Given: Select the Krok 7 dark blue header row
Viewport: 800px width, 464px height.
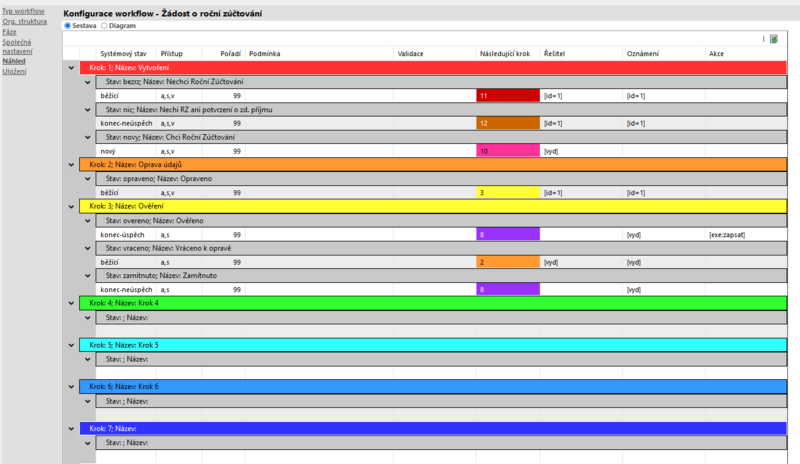Looking at the screenshot, I should tap(433, 428).
